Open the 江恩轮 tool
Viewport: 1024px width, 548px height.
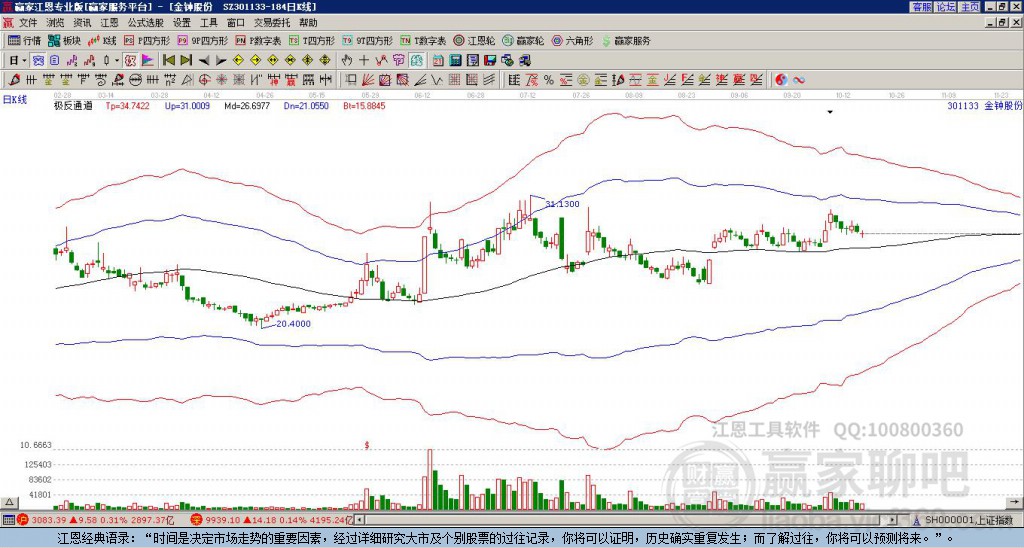pyautogui.click(x=474, y=41)
